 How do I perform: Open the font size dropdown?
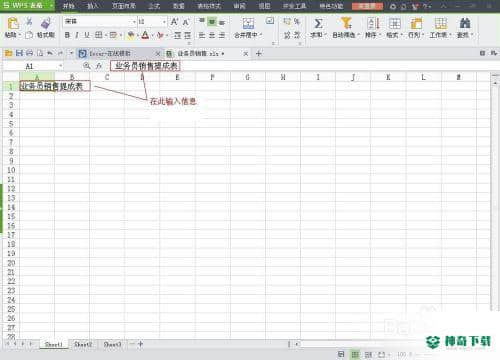[x=164, y=22]
